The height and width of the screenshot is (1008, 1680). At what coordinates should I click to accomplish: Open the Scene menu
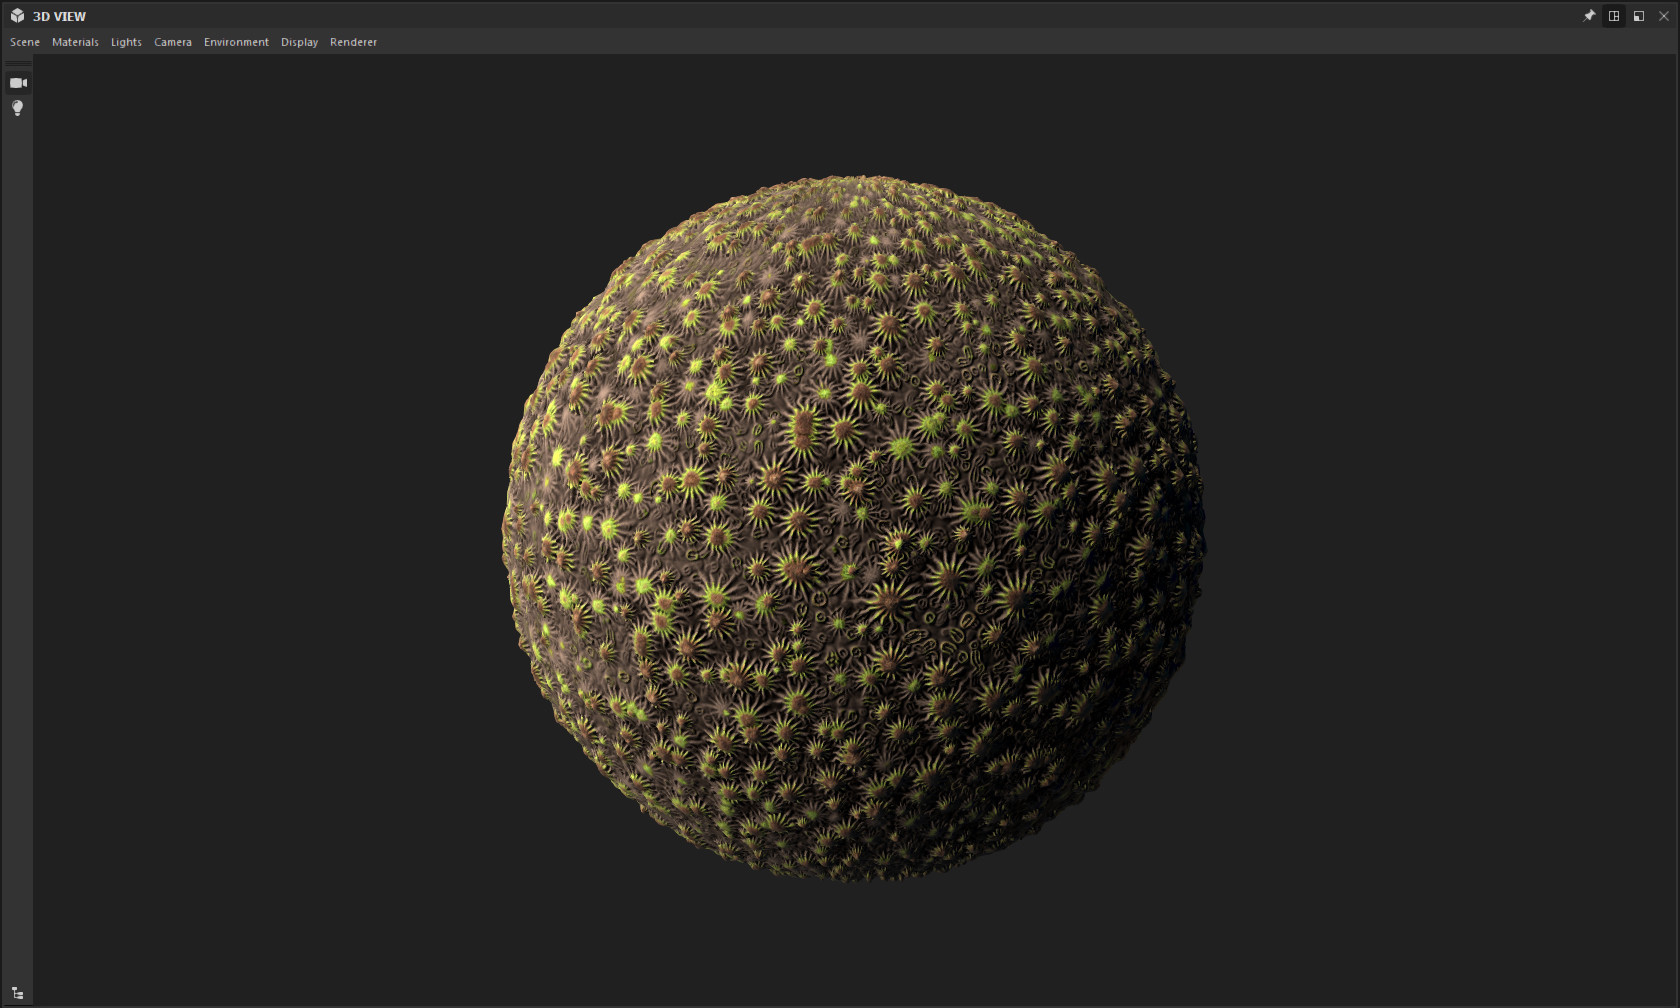pyautogui.click(x=24, y=42)
